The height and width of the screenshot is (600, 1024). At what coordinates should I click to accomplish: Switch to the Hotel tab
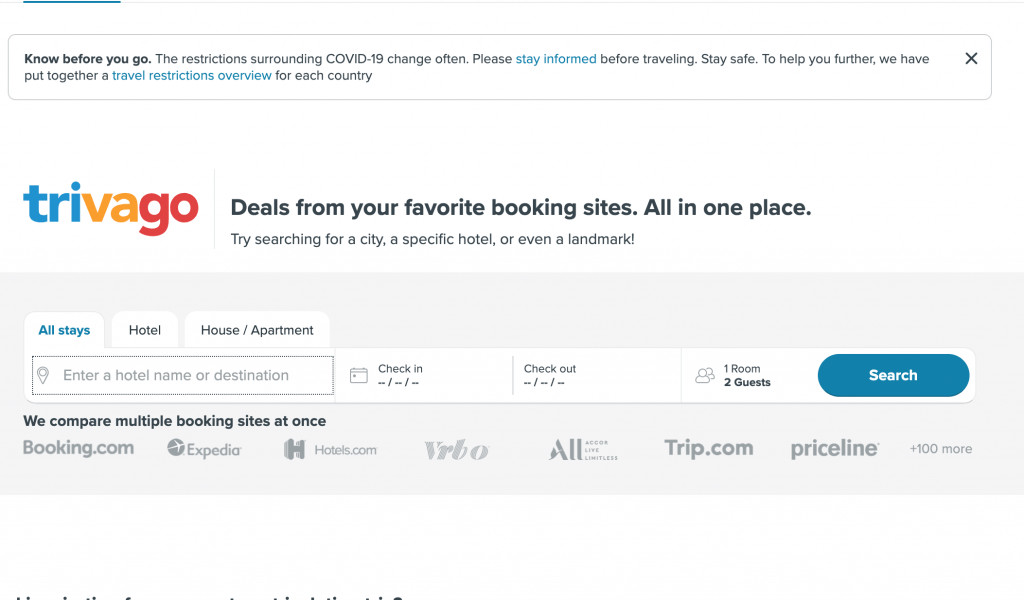click(145, 330)
